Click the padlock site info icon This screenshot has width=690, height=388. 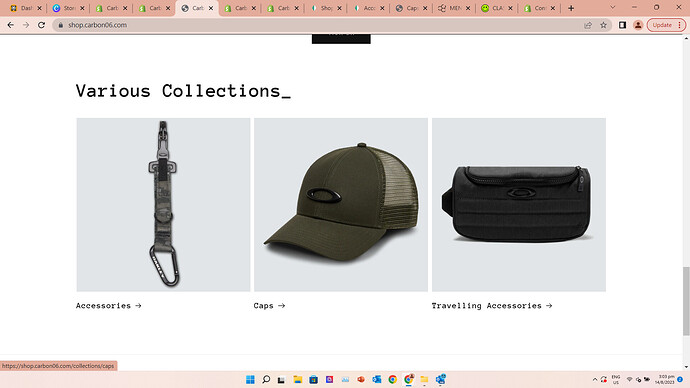(x=61, y=25)
